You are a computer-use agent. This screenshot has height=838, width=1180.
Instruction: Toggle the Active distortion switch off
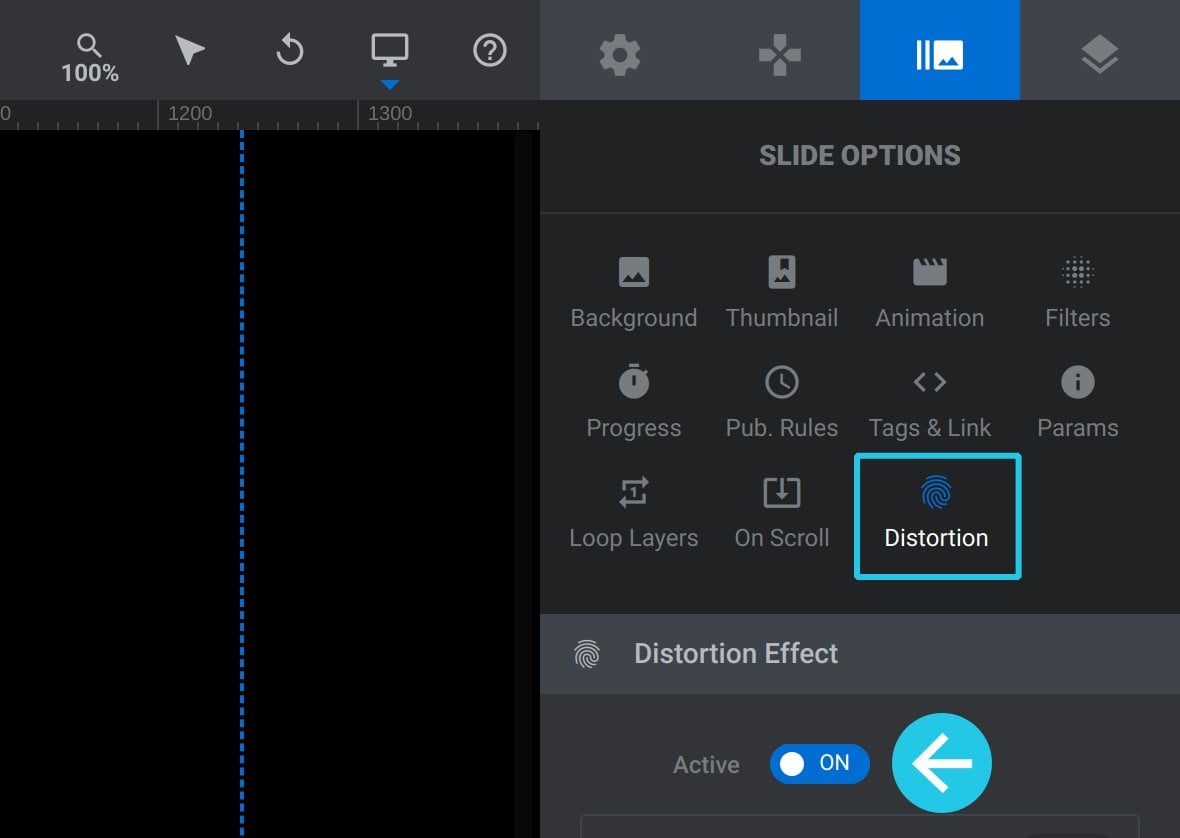coord(820,764)
